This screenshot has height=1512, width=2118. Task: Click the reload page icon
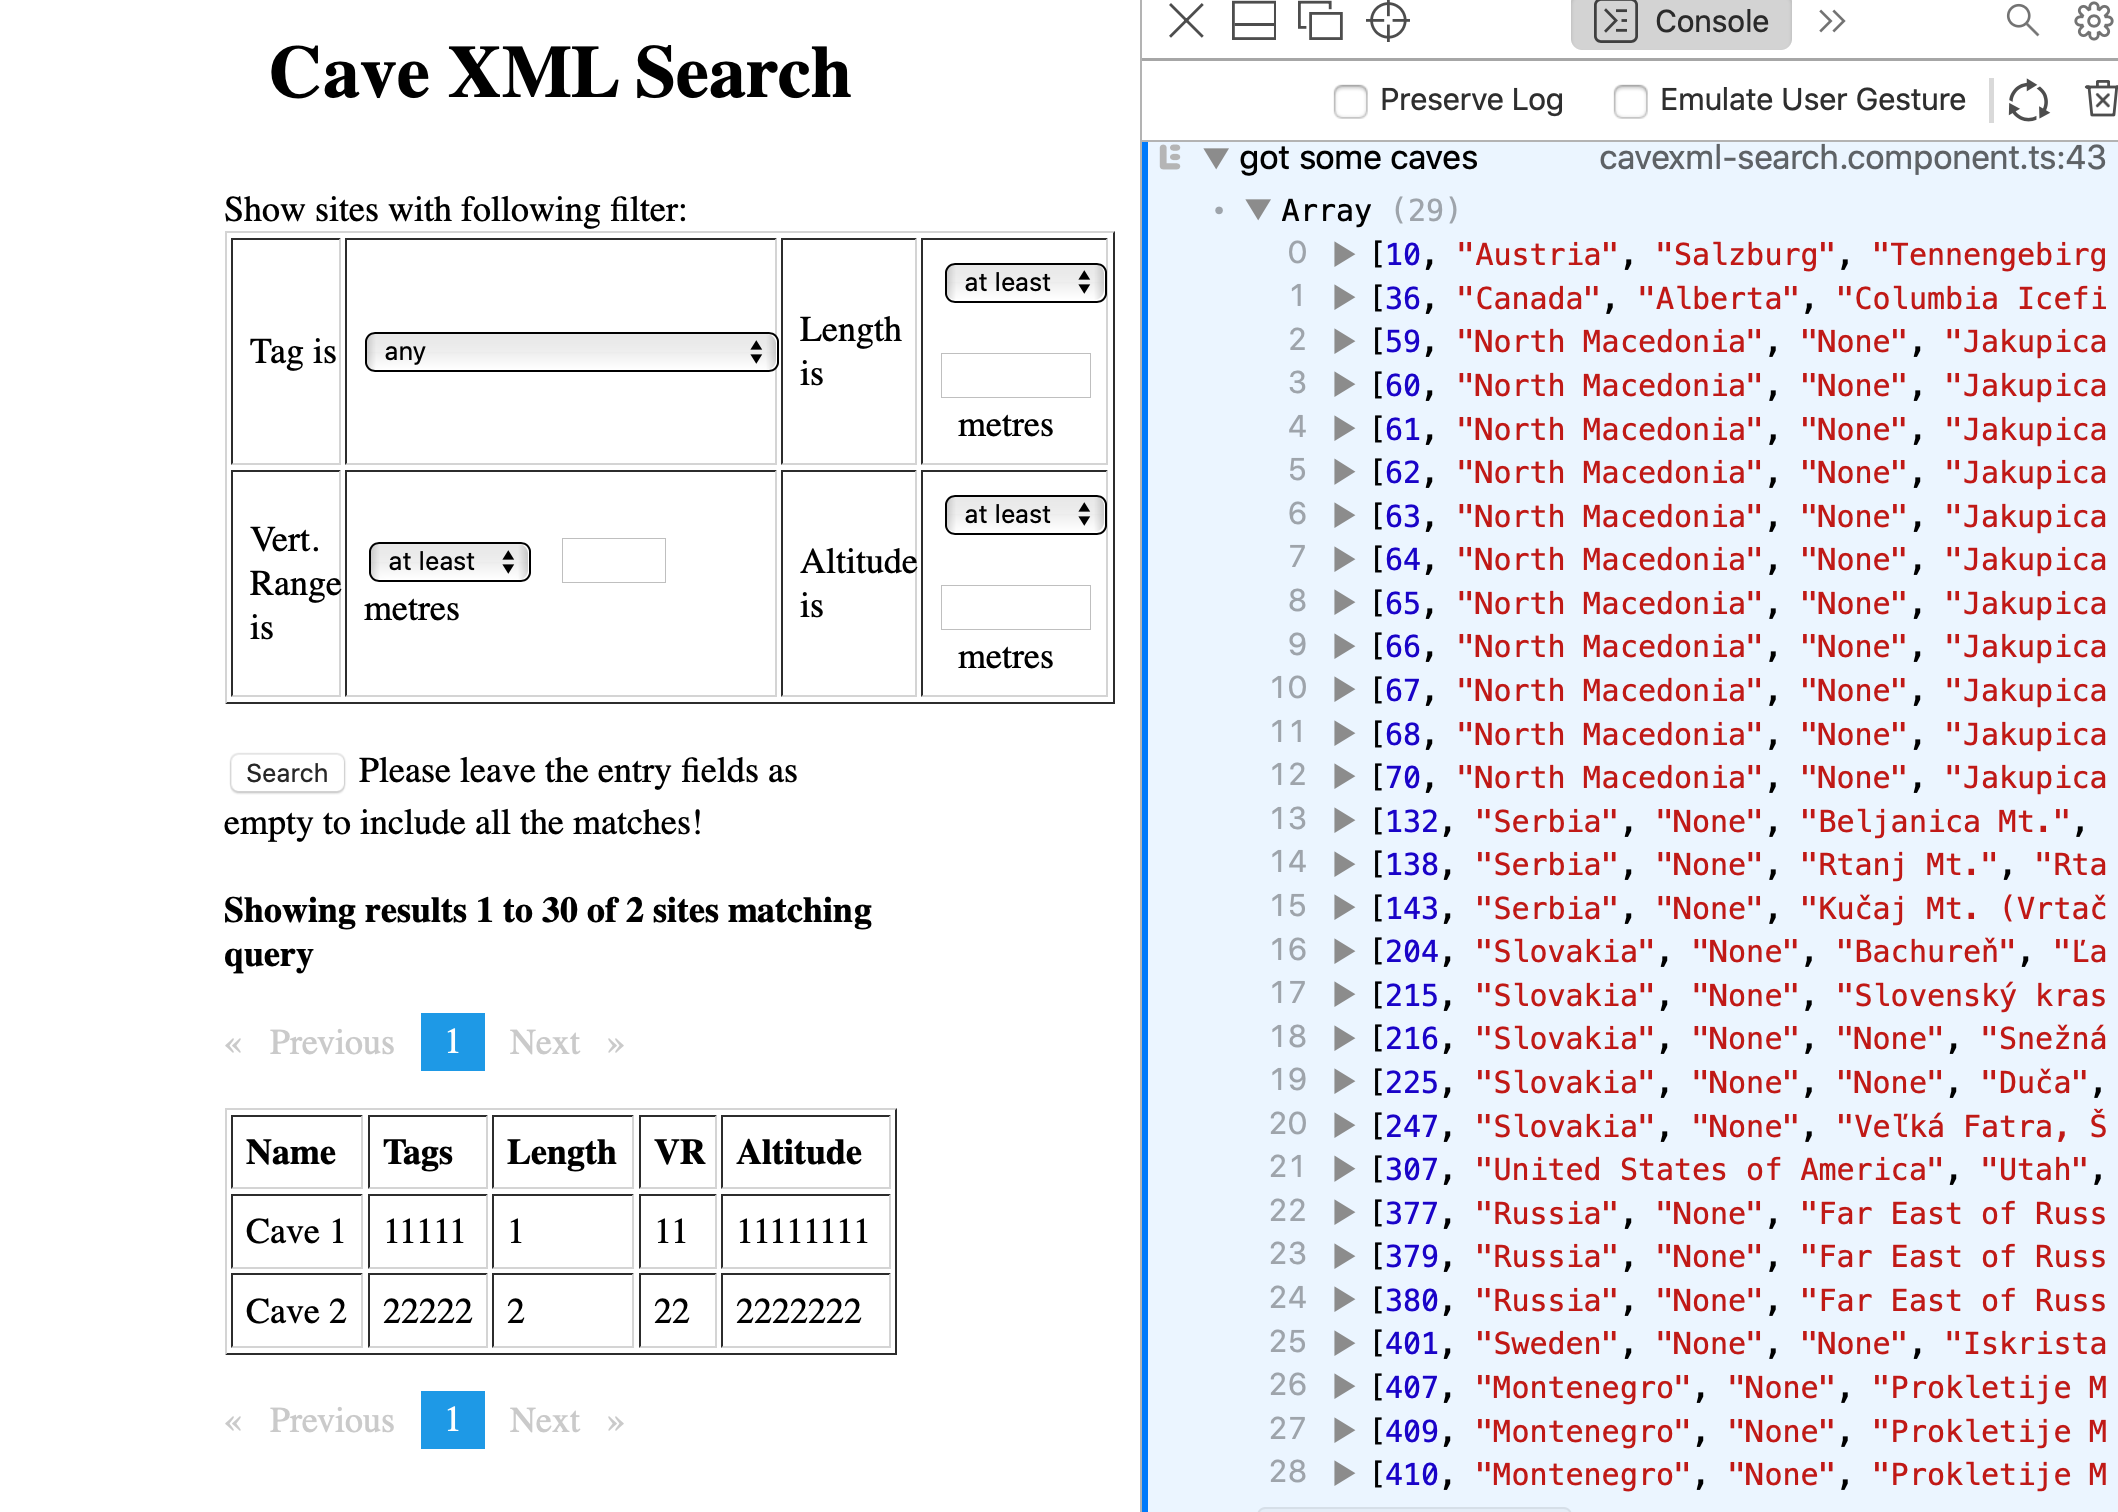tap(2029, 100)
